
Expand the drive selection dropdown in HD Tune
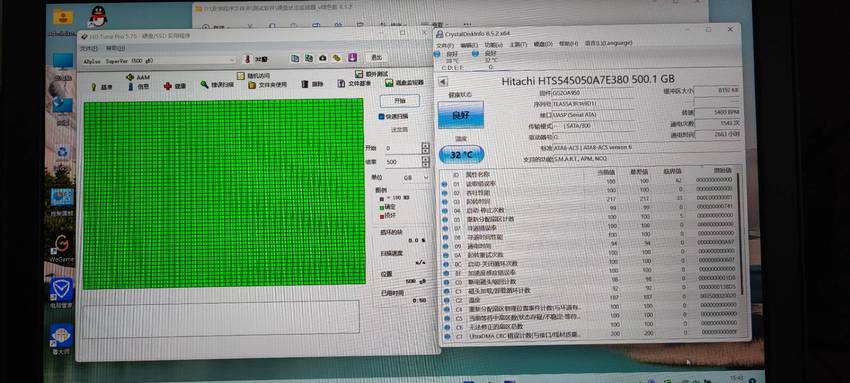(x=233, y=61)
